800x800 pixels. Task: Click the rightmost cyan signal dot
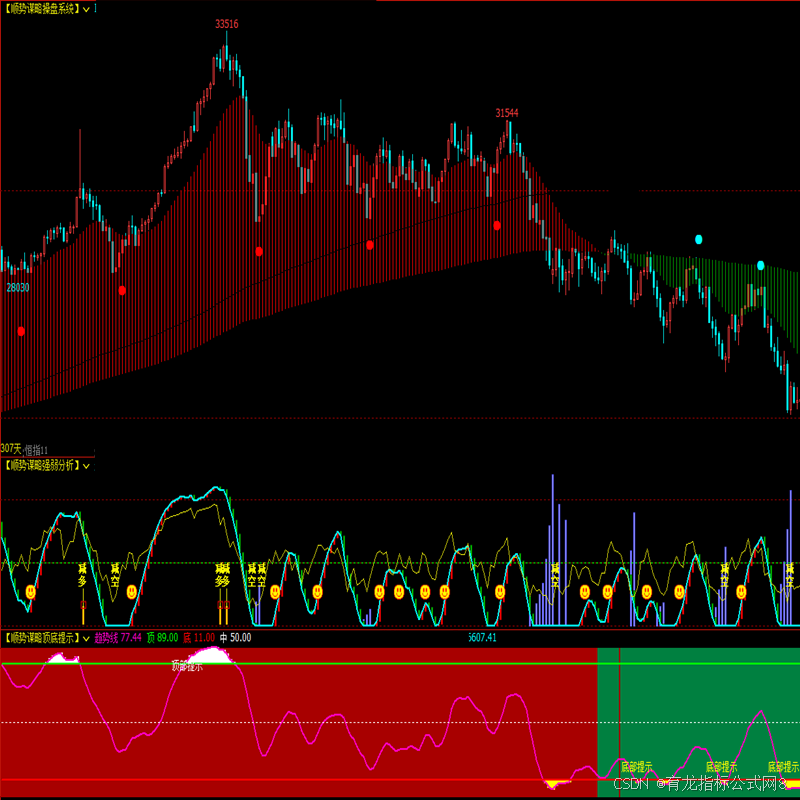click(x=761, y=265)
